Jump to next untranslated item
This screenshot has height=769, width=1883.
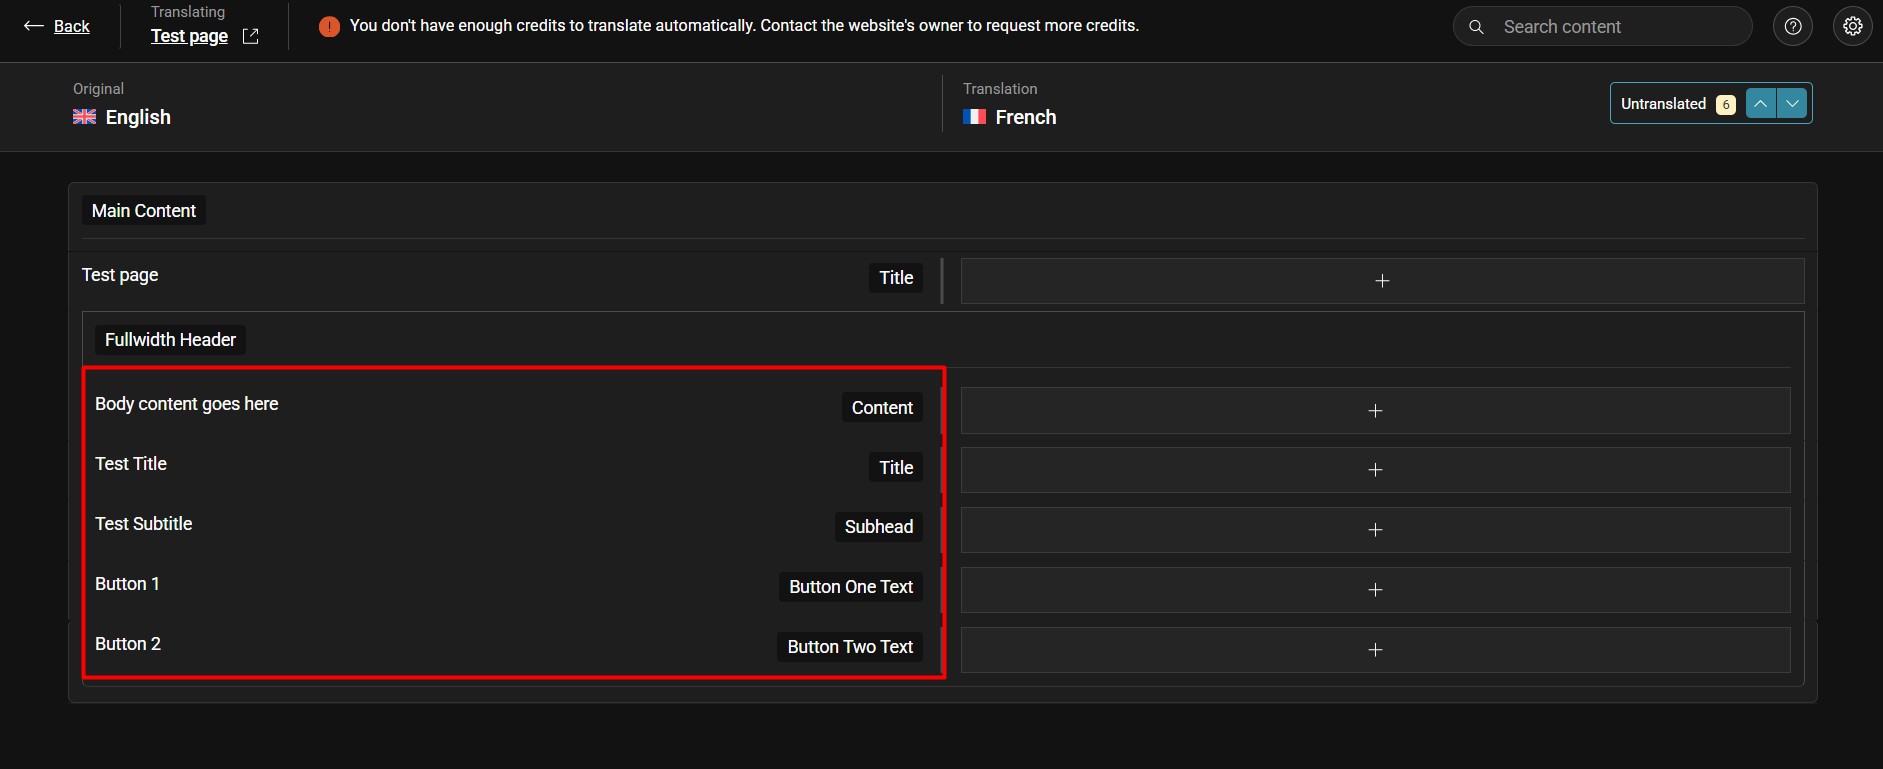(x=1793, y=103)
